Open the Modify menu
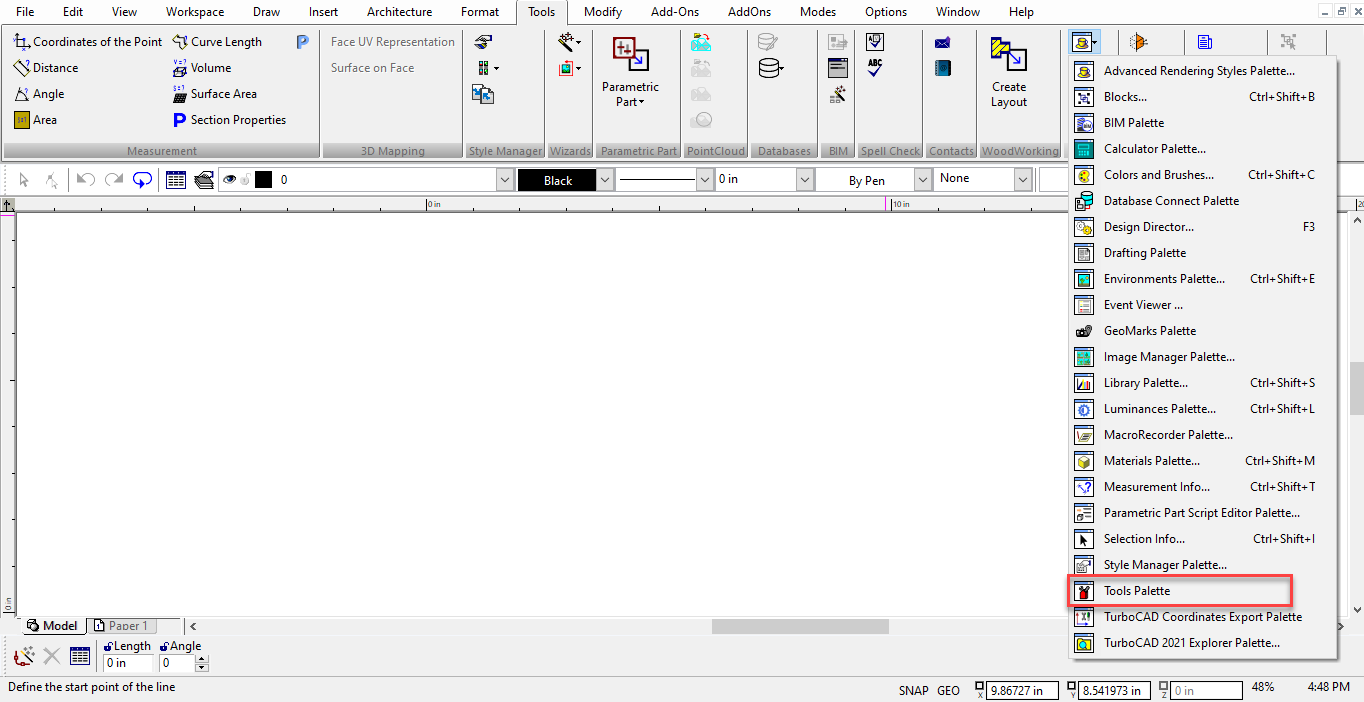The image size is (1364, 702). coord(602,12)
